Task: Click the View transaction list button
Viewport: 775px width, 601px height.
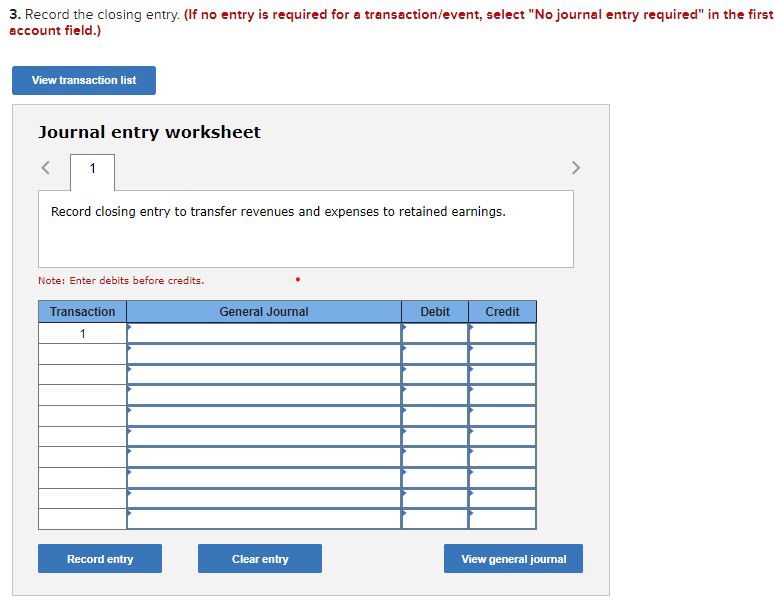Action: tap(84, 80)
